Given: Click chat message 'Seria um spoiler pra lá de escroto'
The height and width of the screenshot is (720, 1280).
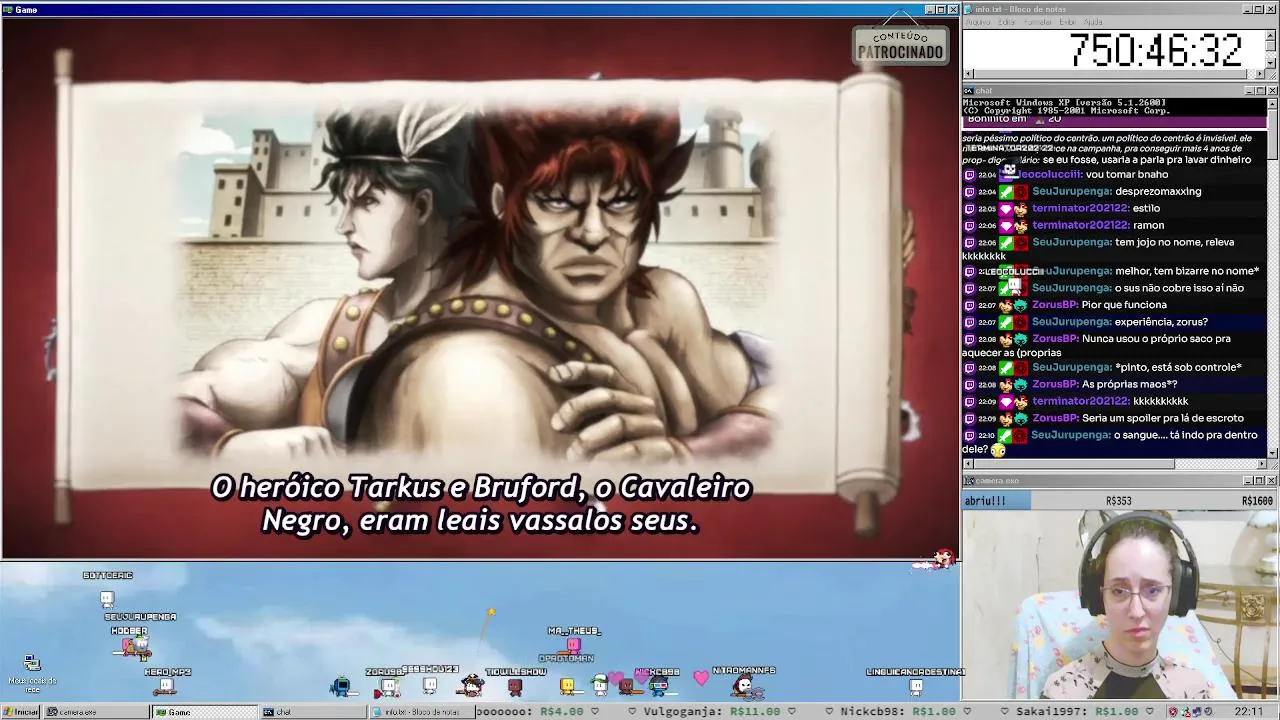Looking at the screenshot, I should point(1163,418).
